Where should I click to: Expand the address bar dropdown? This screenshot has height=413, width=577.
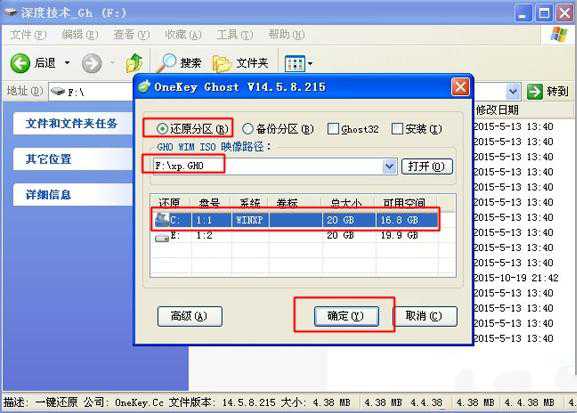513,91
